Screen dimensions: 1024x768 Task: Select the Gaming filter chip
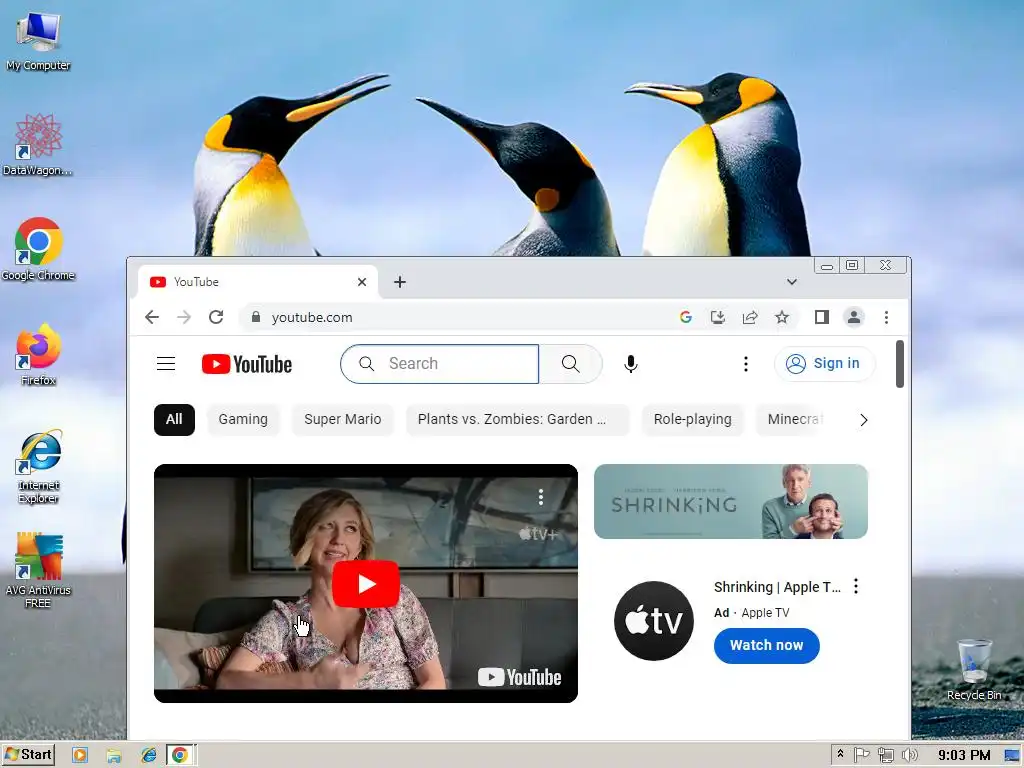pos(243,419)
